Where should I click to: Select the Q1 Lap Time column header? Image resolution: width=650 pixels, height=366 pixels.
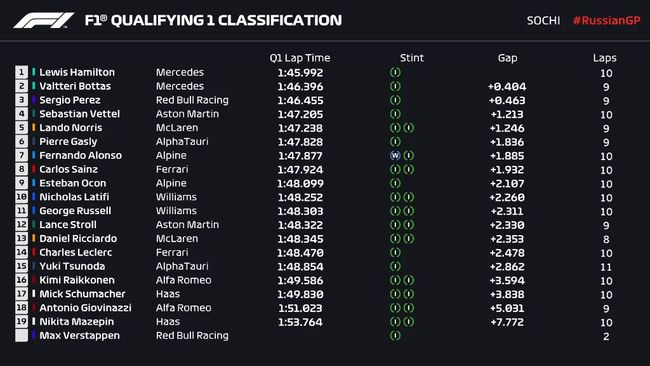click(x=300, y=58)
